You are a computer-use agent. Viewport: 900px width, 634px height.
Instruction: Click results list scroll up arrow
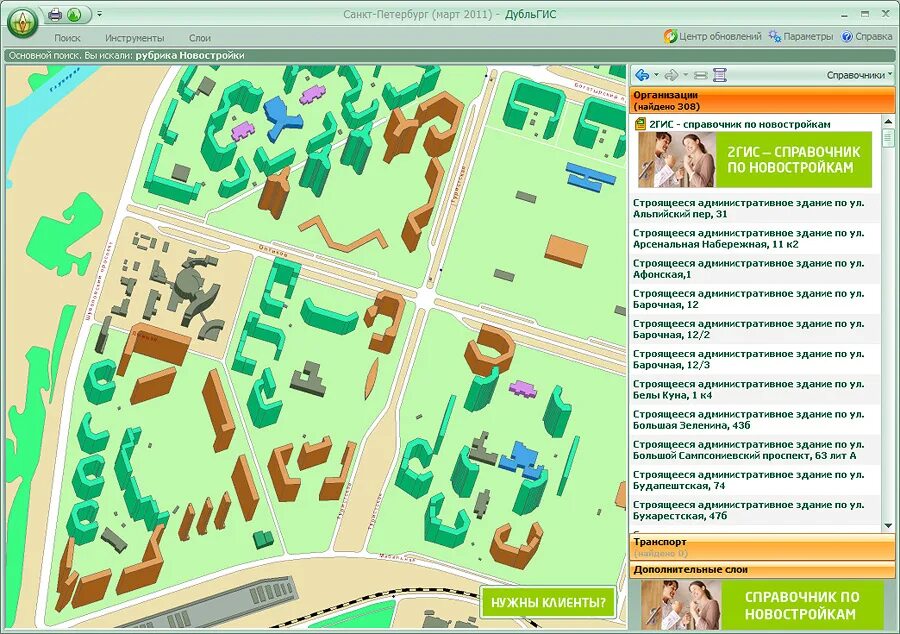click(889, 122)
